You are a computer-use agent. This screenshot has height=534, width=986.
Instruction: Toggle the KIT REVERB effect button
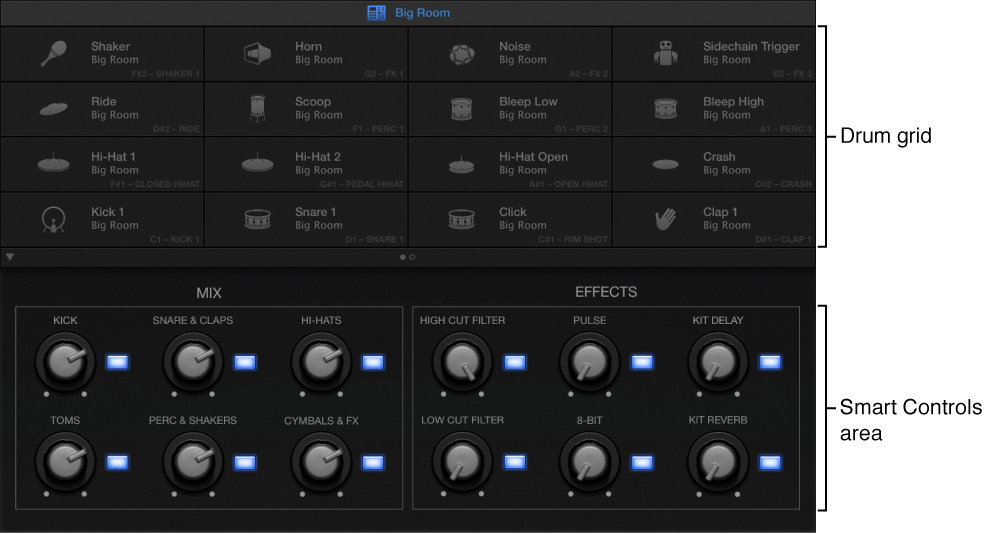[x=770, y=463]
